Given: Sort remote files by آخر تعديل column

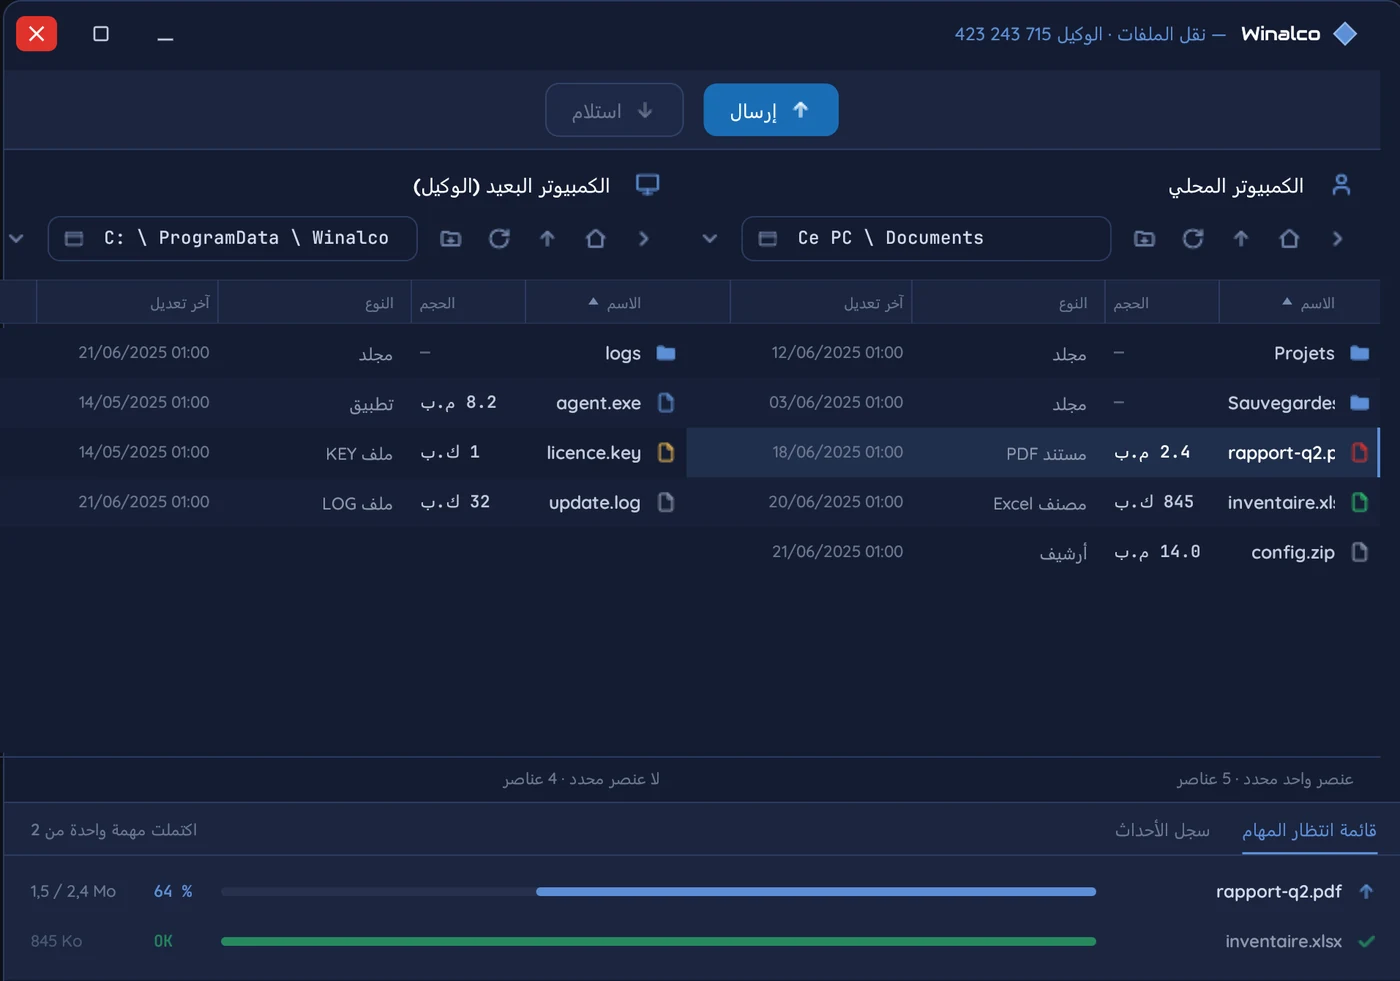Looking at the screenshot, I should [x=127, y=303].
